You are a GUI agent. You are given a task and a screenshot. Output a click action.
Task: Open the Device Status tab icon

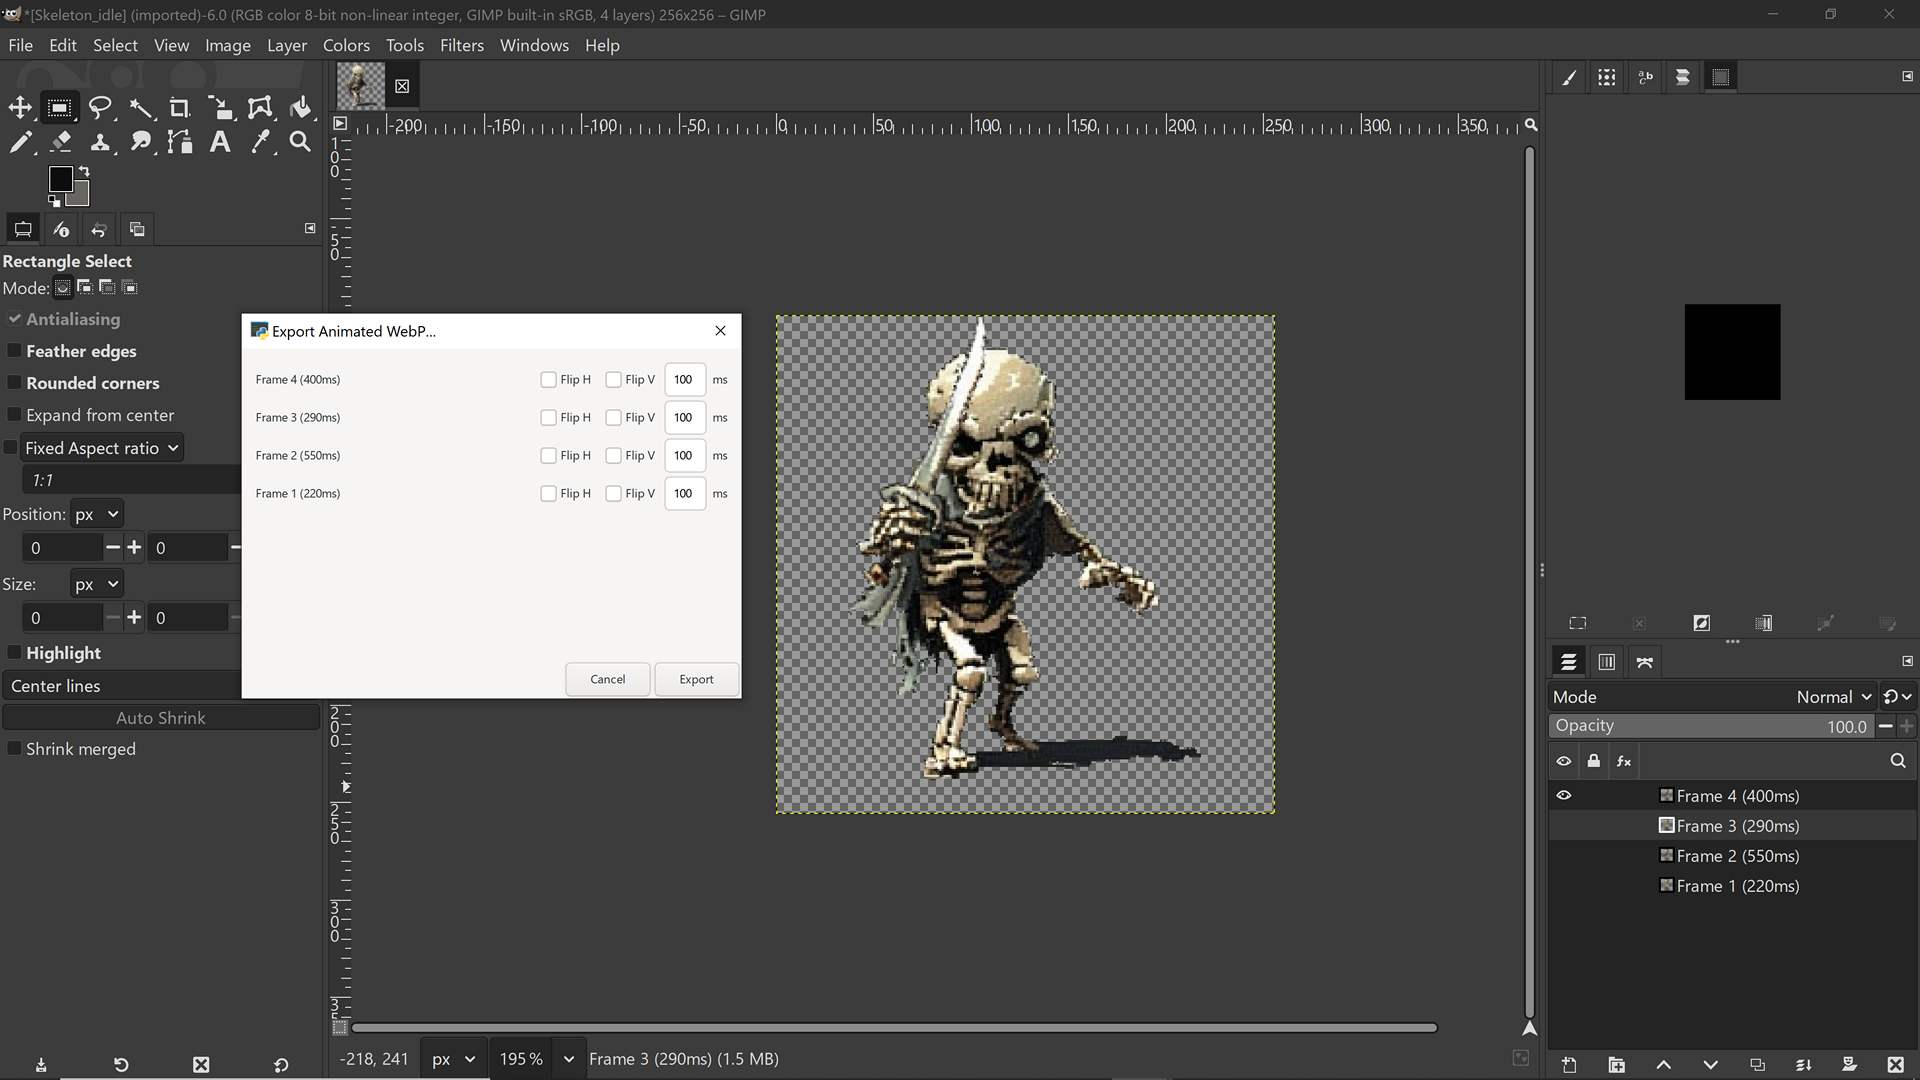pyautogui.click(x=61, y=229)
